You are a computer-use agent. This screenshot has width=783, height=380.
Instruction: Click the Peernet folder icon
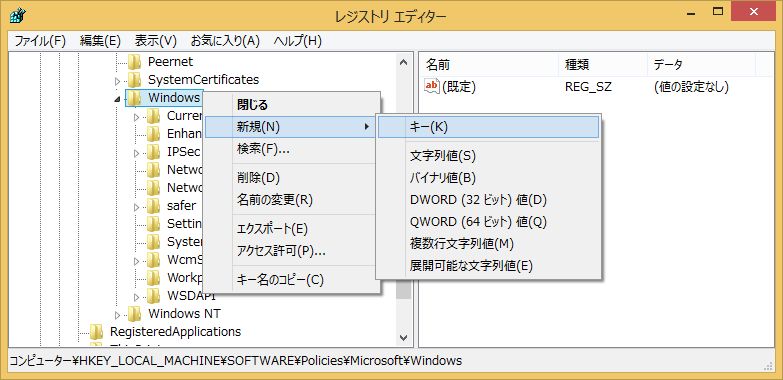(x=134, y=62)
